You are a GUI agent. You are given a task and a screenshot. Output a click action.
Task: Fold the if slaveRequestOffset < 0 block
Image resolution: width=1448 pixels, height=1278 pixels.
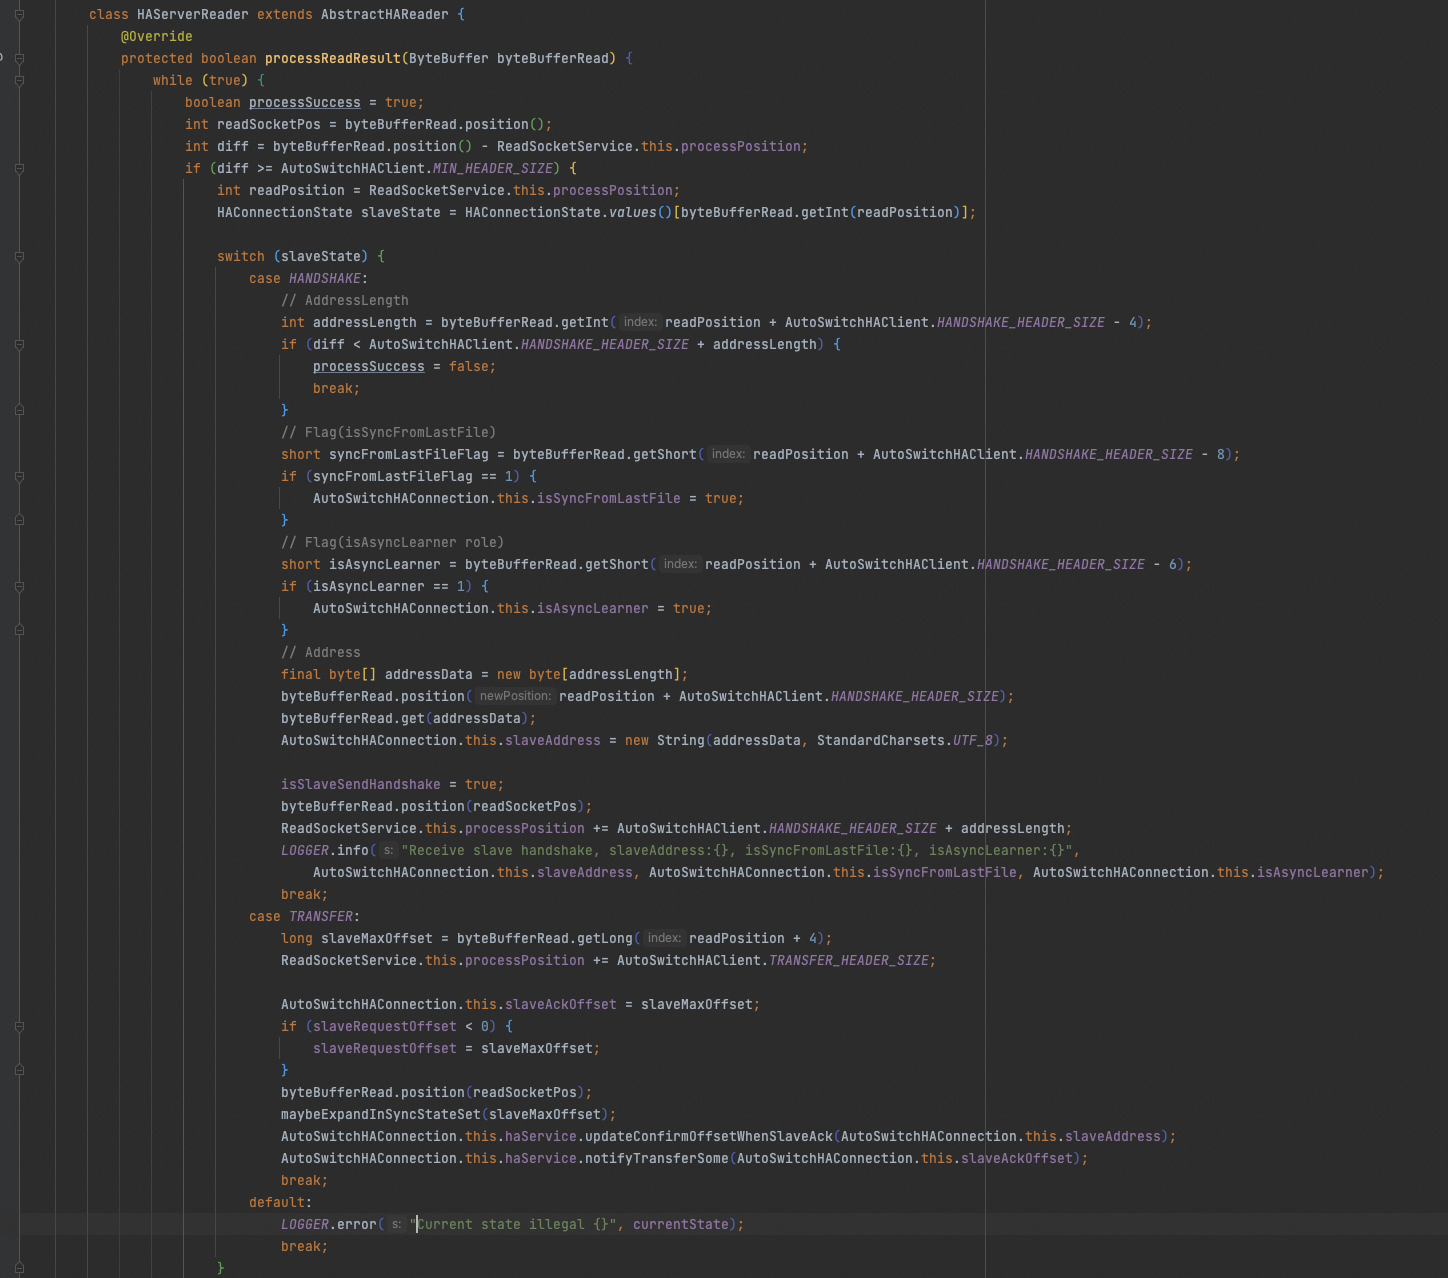click(x=19, y=1027)
